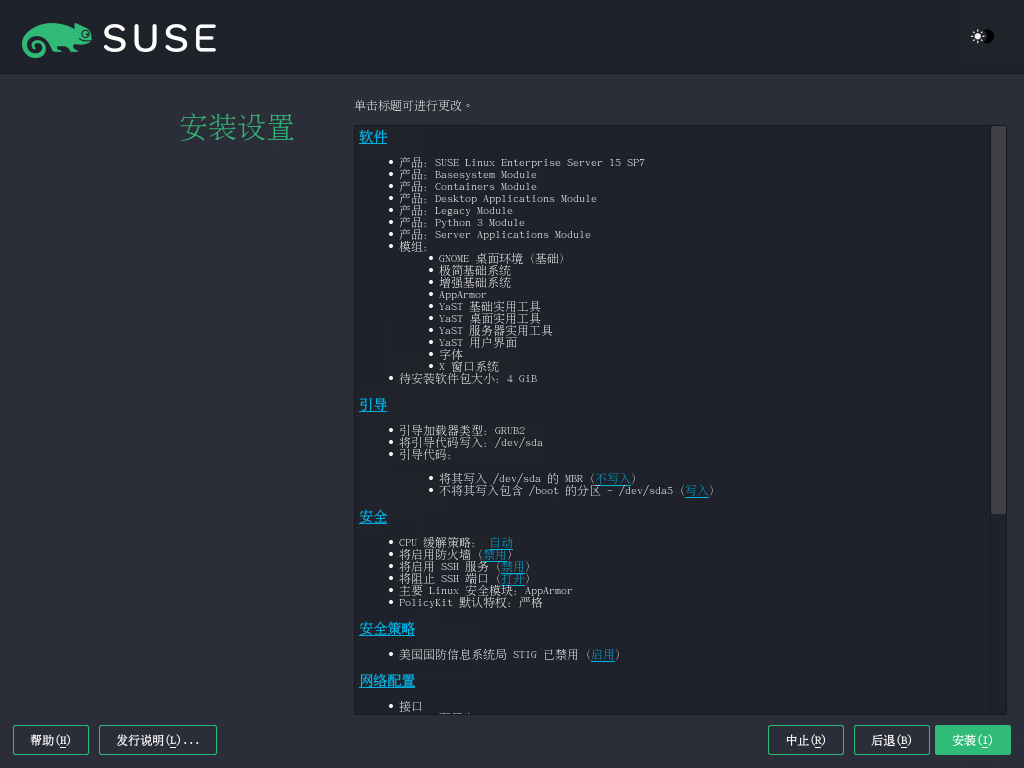This screenshot has height=768, width=1024.
Task: Open the 安全 (Security) section heading
Action: click(373, 517)
